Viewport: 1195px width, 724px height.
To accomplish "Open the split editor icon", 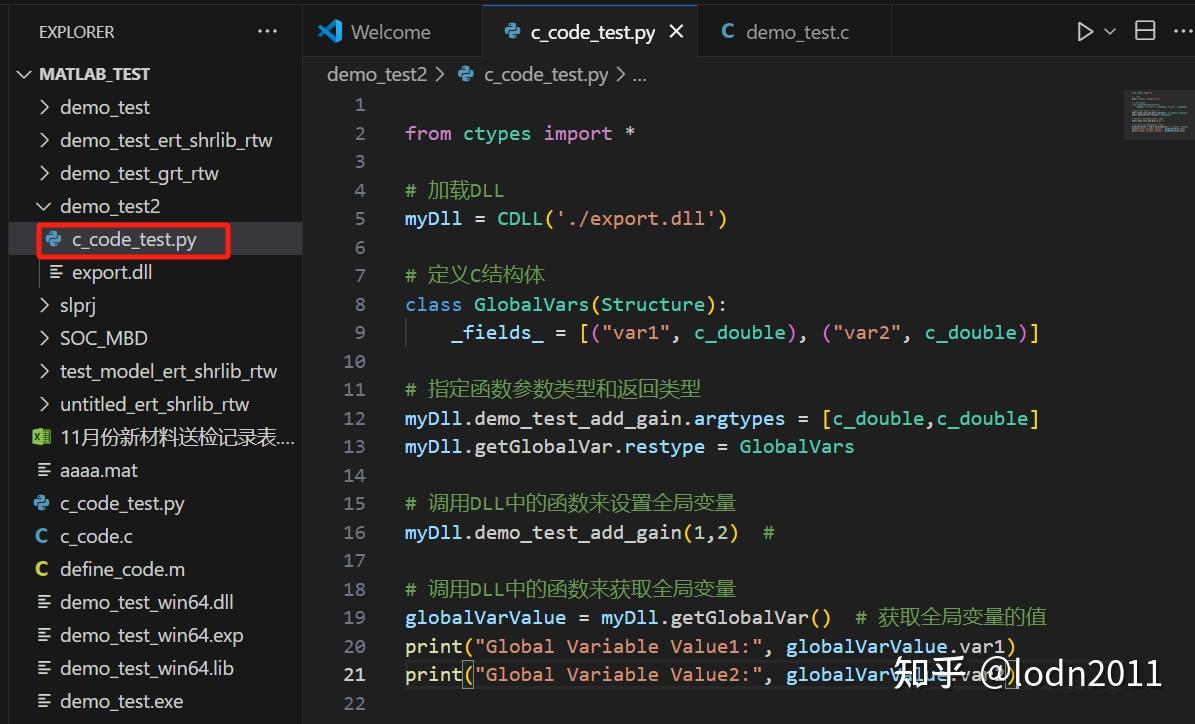I will (x=1144, y=30).
